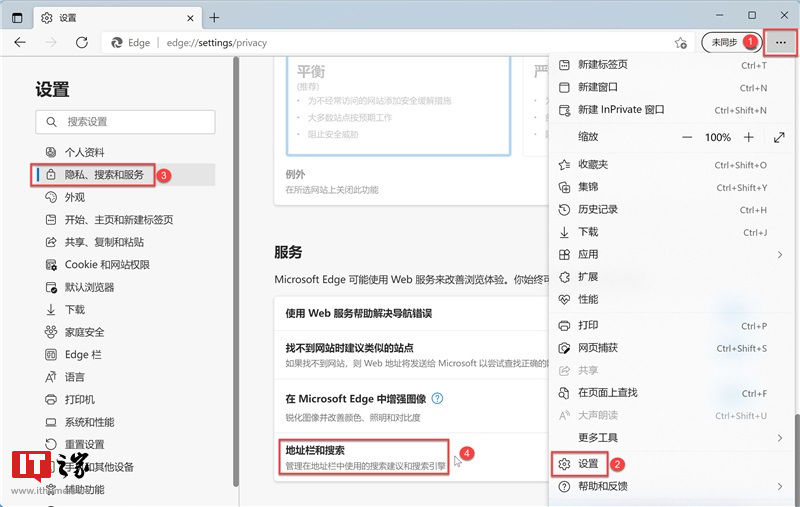Screen dimensions: 800x507
Task: Open 语言 settings section
Action: click(x=126, y=377)
